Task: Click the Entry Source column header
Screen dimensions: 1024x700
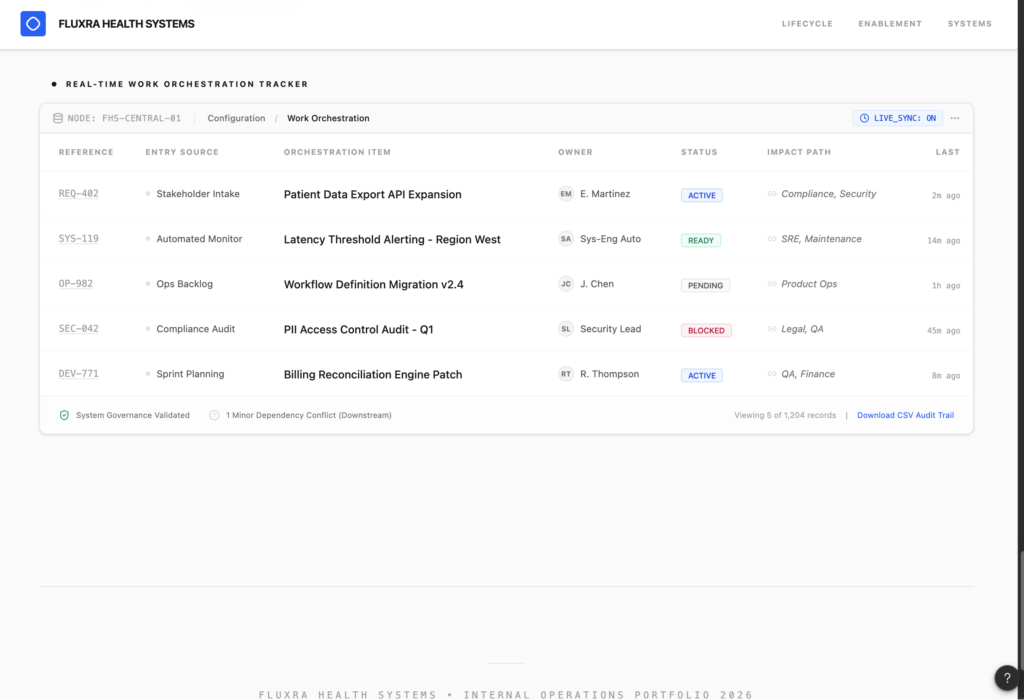Action: [182, 152]
